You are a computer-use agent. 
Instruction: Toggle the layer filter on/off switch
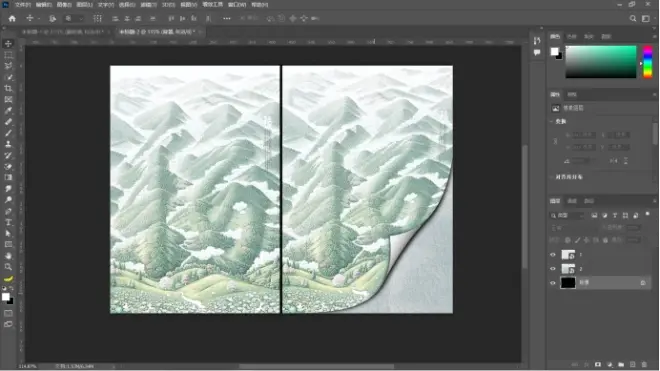(647, 214)
